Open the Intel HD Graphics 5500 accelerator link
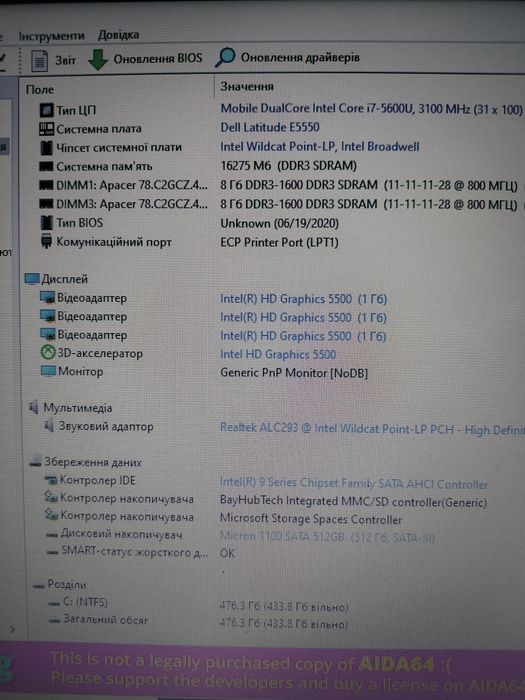525x700 pixels. (278, 354)
